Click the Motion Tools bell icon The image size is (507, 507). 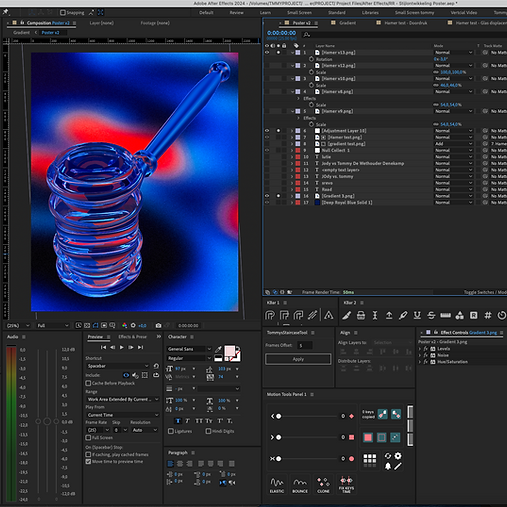coord(388,466)
